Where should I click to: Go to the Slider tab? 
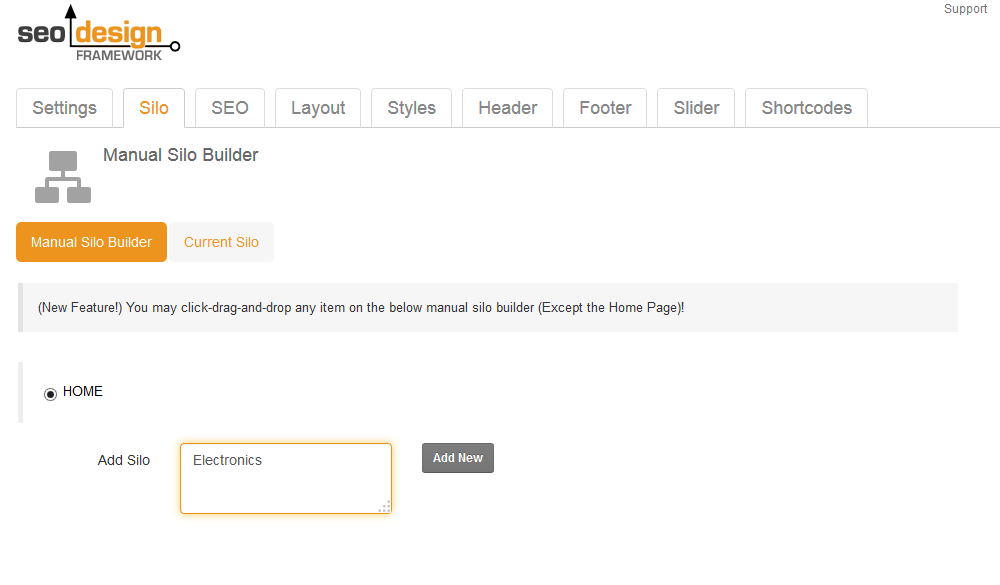click(696, 108)
